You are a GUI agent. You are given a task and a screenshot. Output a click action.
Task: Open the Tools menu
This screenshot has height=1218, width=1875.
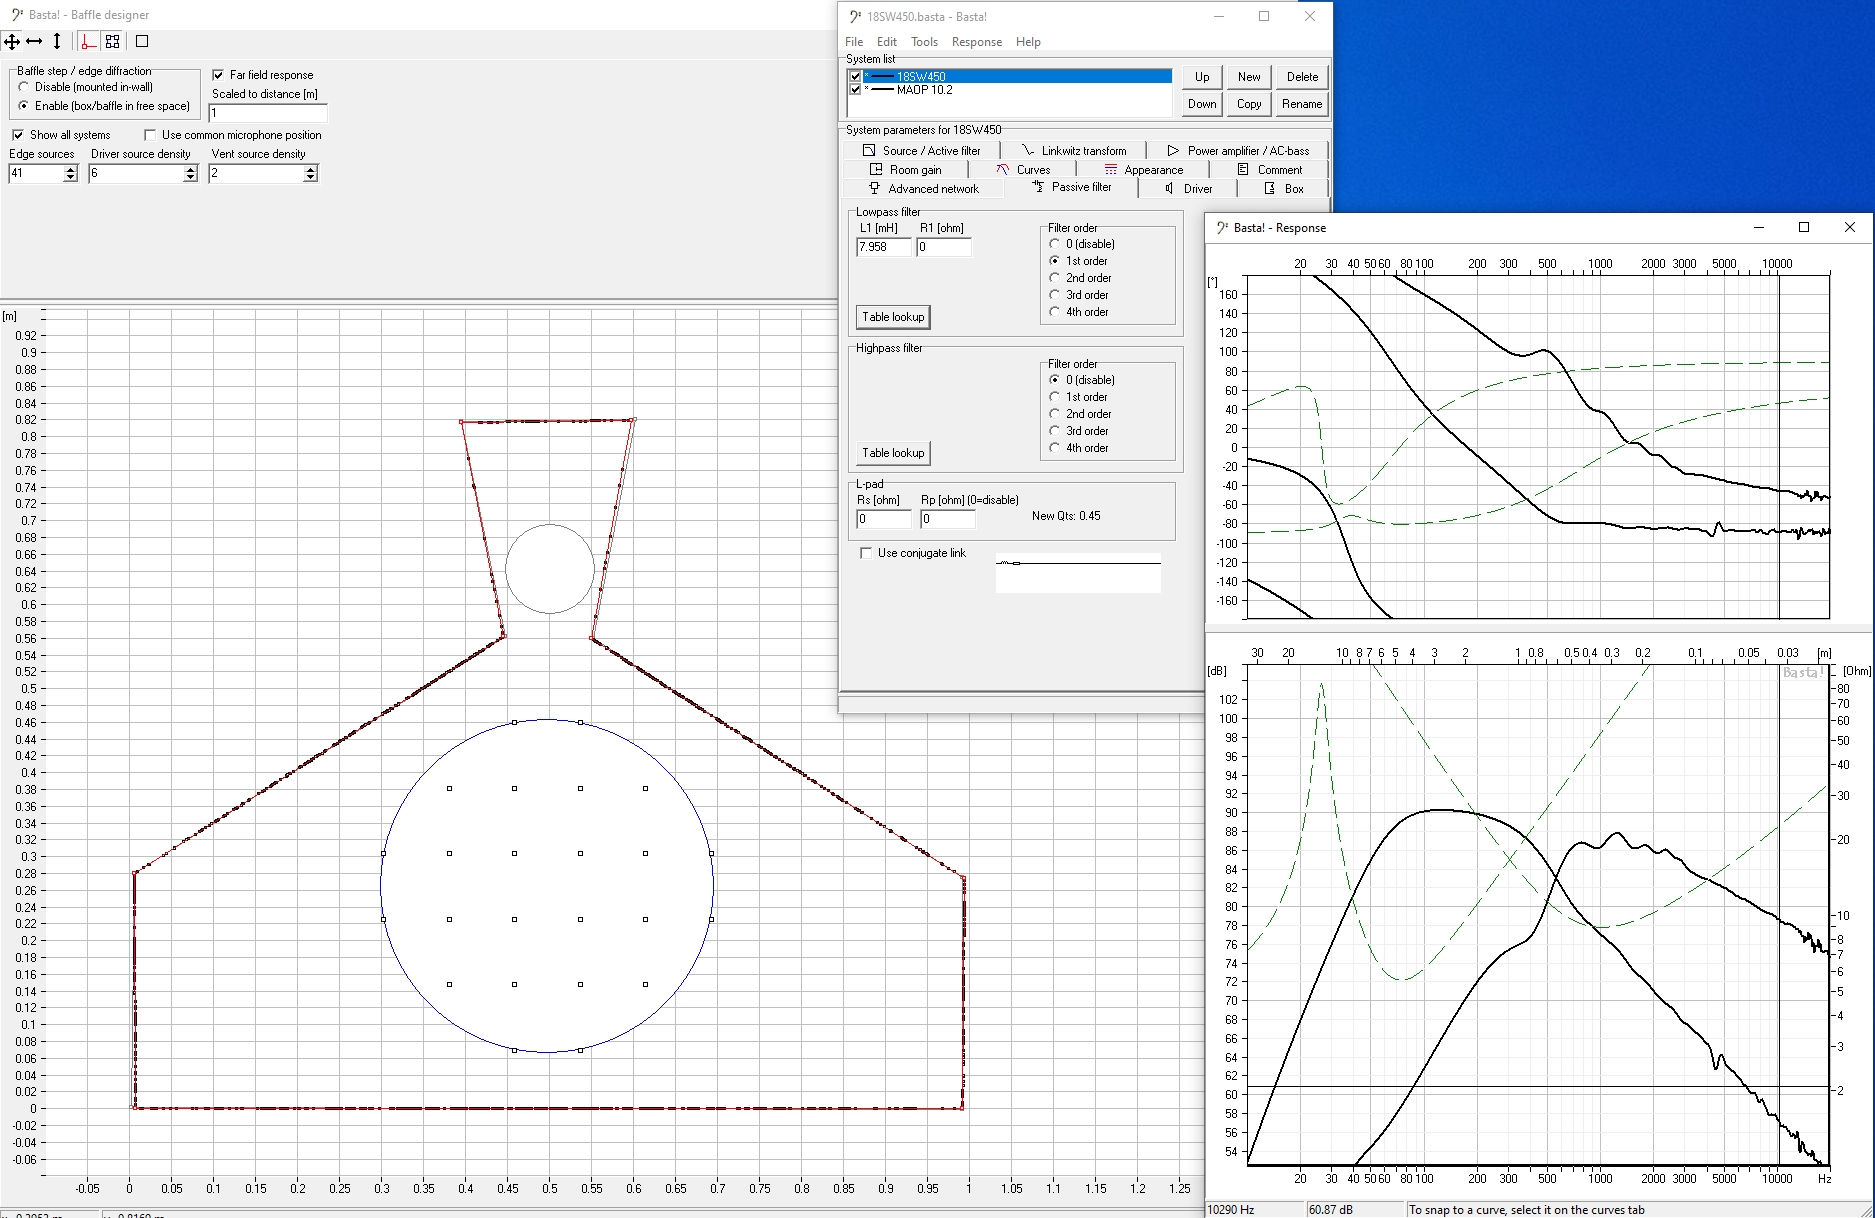point(924,42)
